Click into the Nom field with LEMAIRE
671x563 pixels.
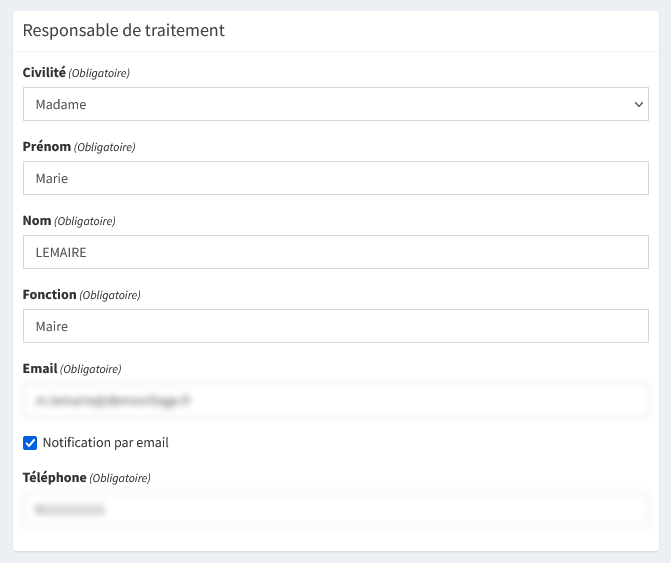pos(335,252)
